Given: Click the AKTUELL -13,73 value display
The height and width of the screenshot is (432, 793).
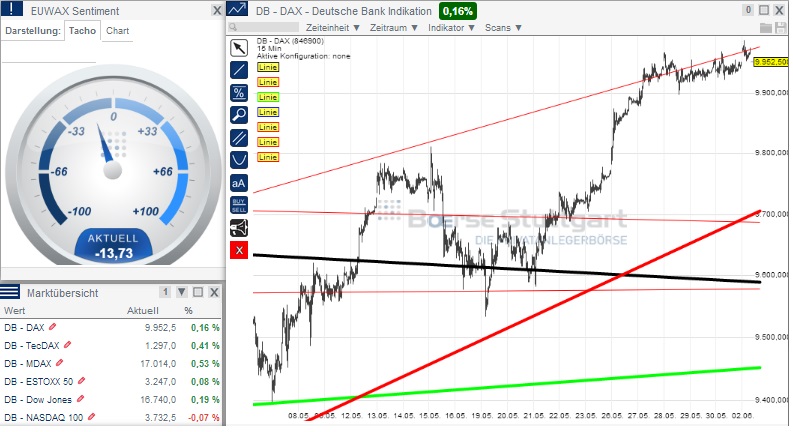Looking at the screenshot, I should (113, 246).
